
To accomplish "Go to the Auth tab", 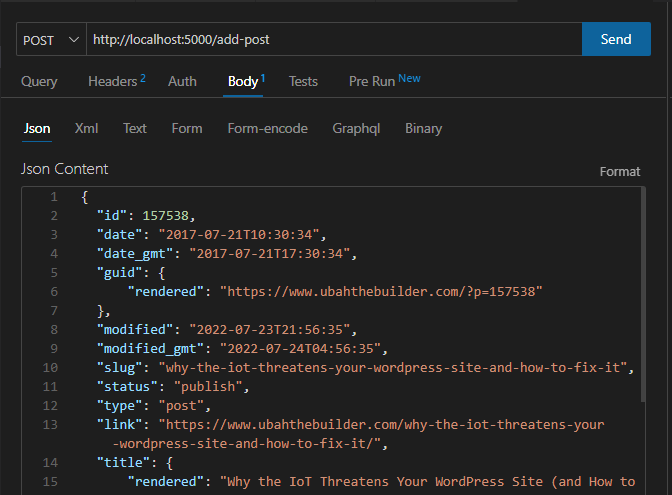I will coord(182,81).
